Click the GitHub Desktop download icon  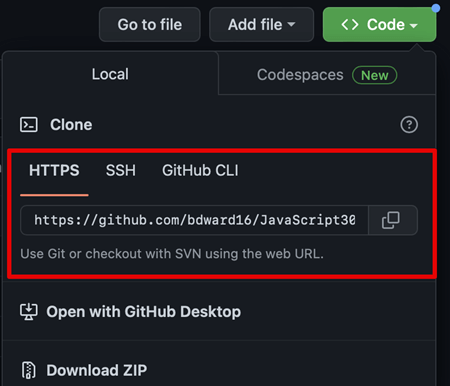point(29,312)
